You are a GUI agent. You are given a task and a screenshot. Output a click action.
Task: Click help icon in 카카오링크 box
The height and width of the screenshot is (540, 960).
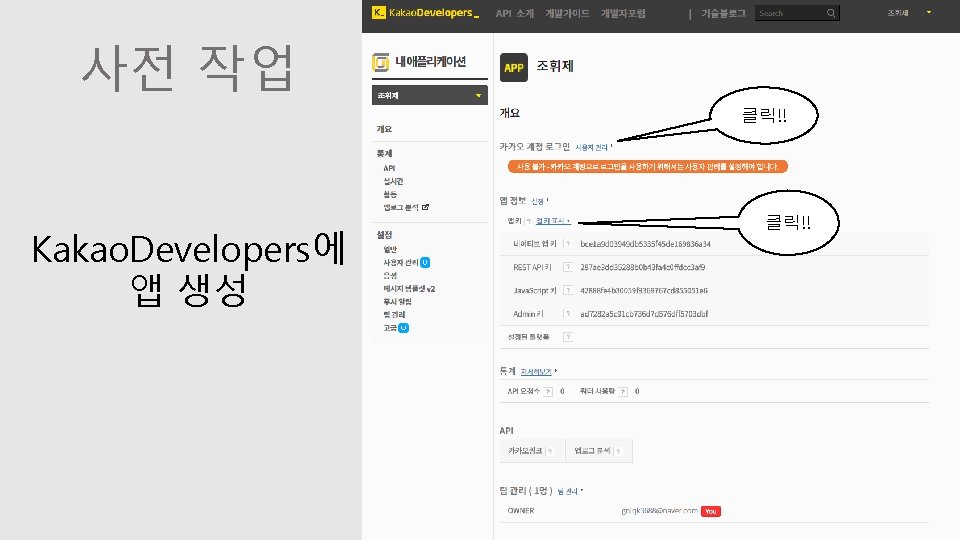pos(550,451)
